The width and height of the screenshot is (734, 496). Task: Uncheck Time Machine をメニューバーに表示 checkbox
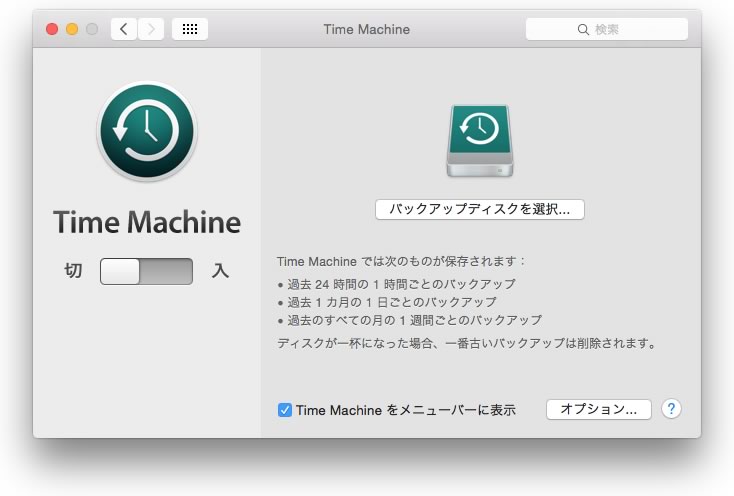(285, 410)
